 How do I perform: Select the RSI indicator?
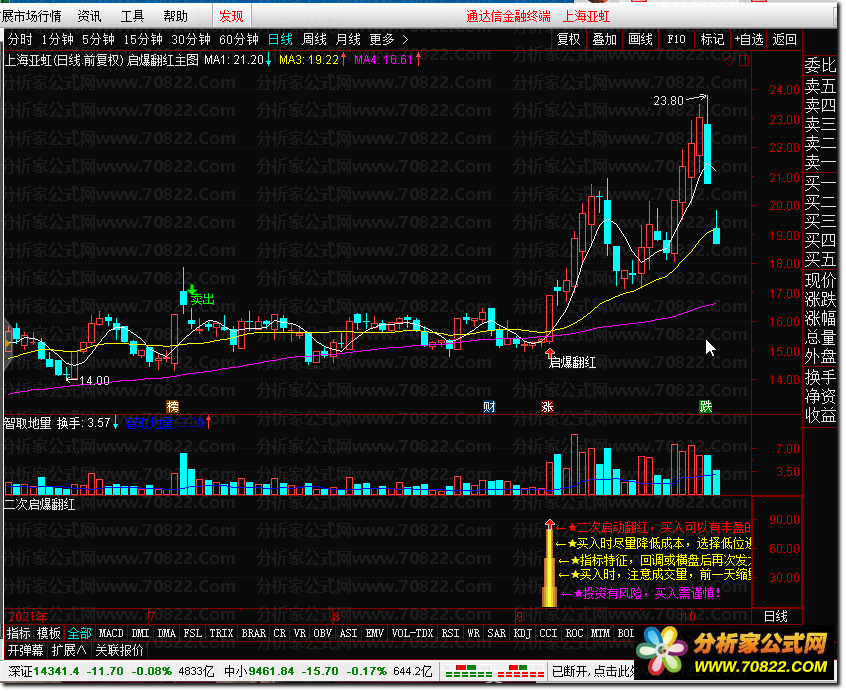coord(451,633)
